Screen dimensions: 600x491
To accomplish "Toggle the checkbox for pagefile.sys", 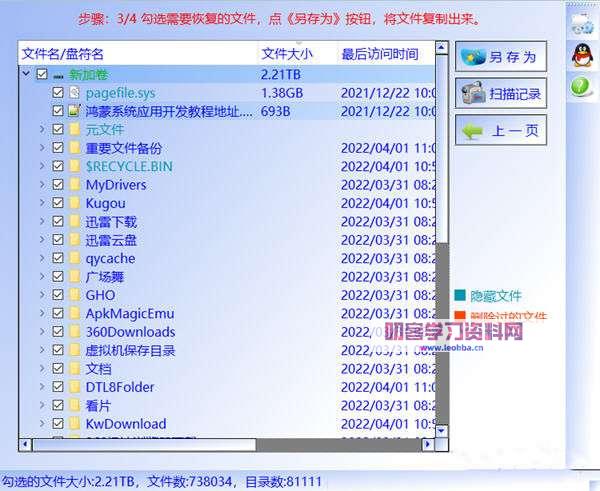I will click(x=58, y=93).
